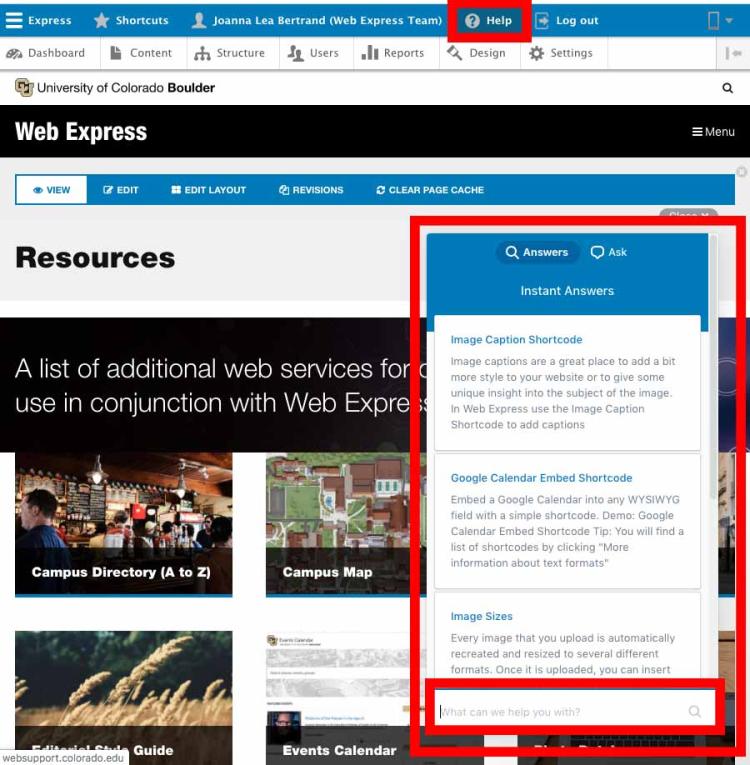Screen dimensions: 750x765
Task: Open the Campus Directory (A to Z) tile
Action: 123,524
